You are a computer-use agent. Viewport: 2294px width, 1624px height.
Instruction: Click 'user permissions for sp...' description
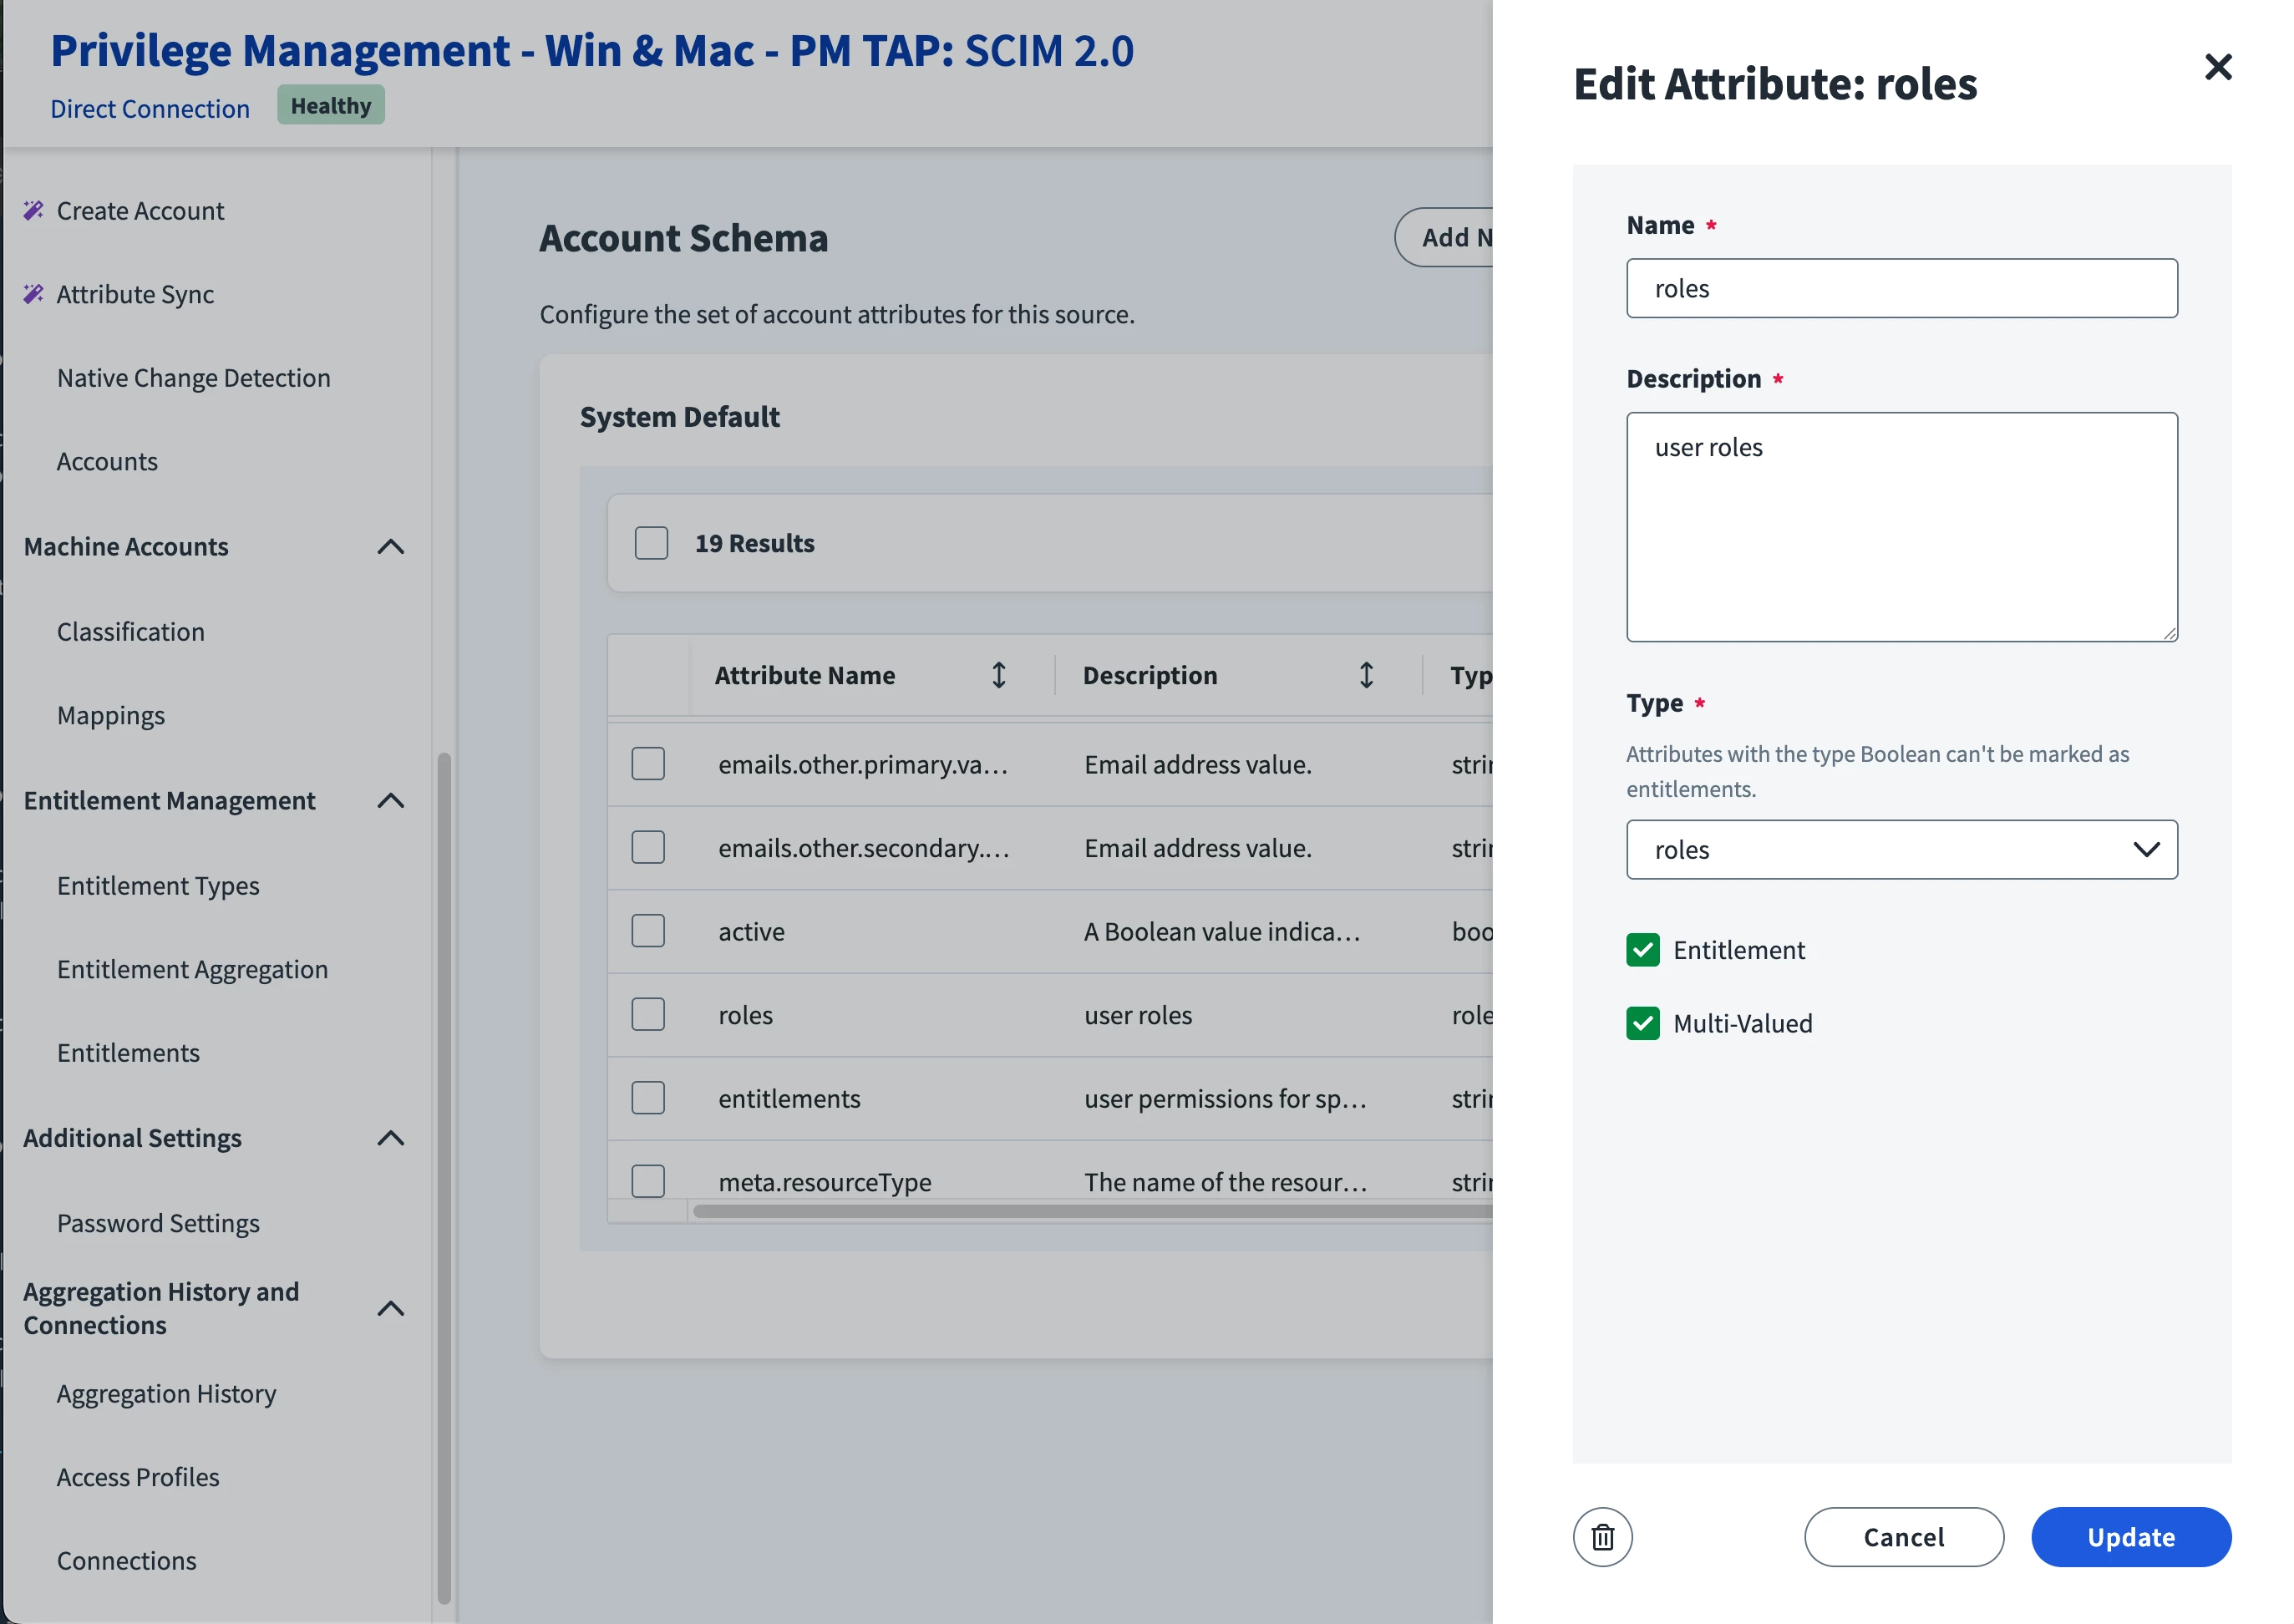point(1225,1098)
